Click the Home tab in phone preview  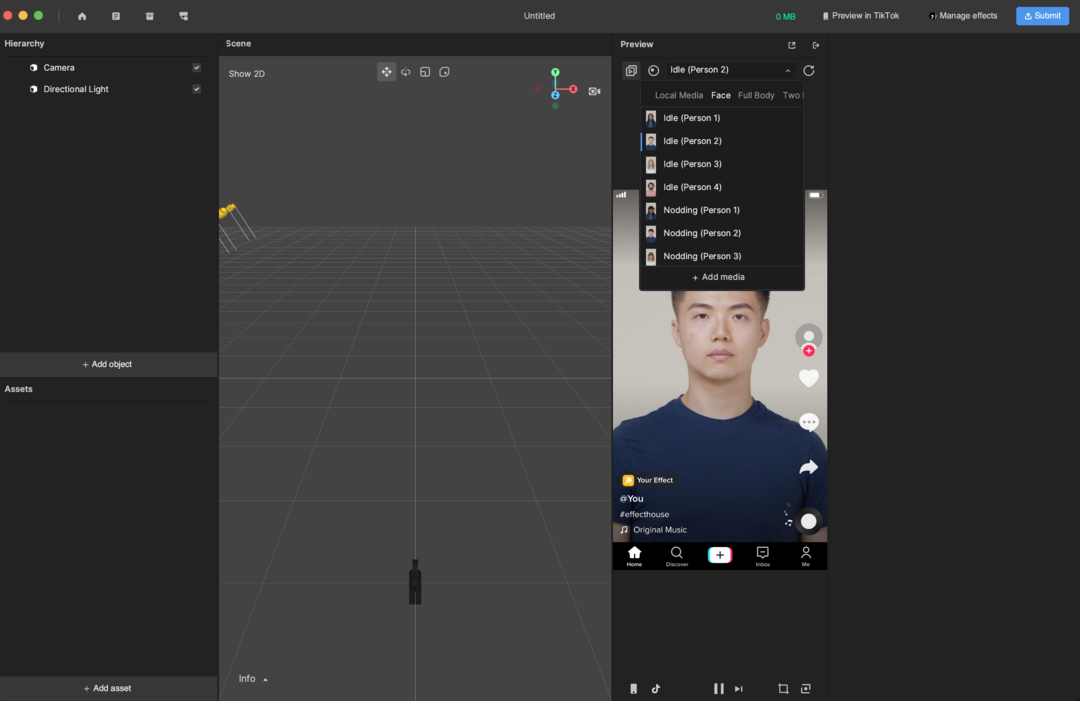[634, 556]
